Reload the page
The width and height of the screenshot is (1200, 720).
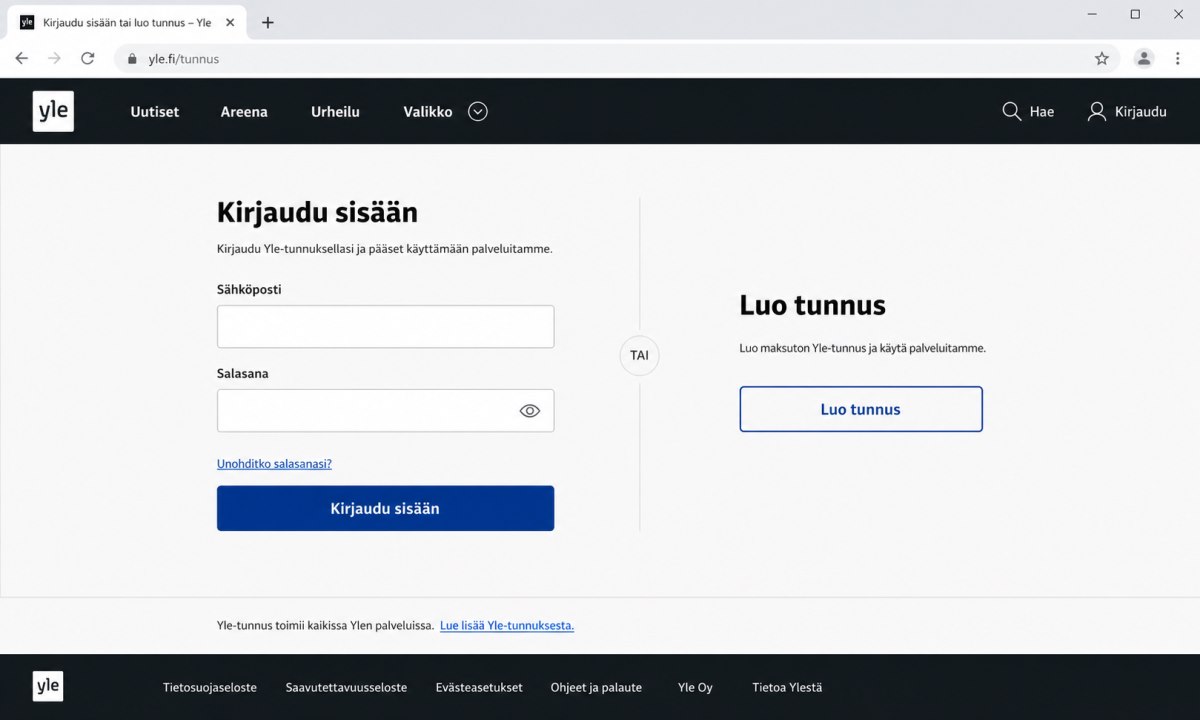(87, 58)
